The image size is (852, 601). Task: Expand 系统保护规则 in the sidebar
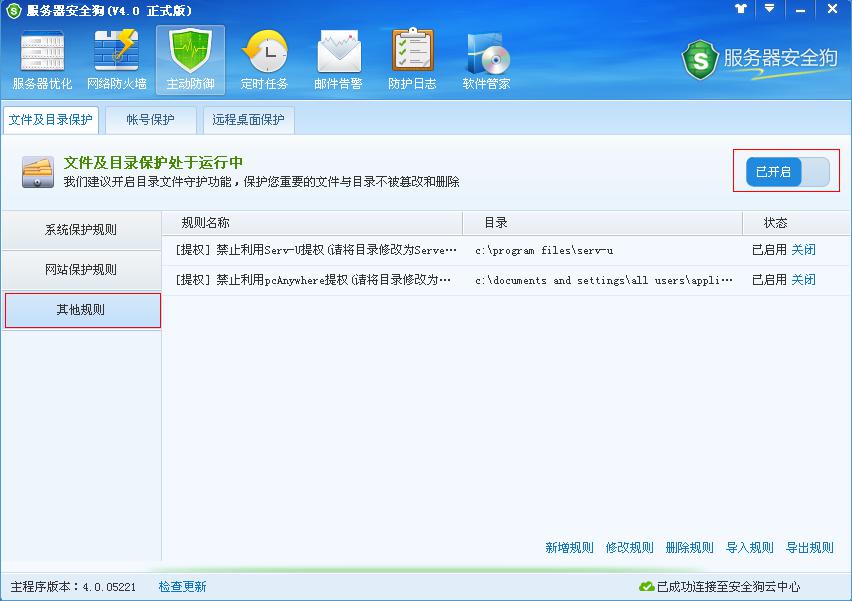[x=80, y=231]
